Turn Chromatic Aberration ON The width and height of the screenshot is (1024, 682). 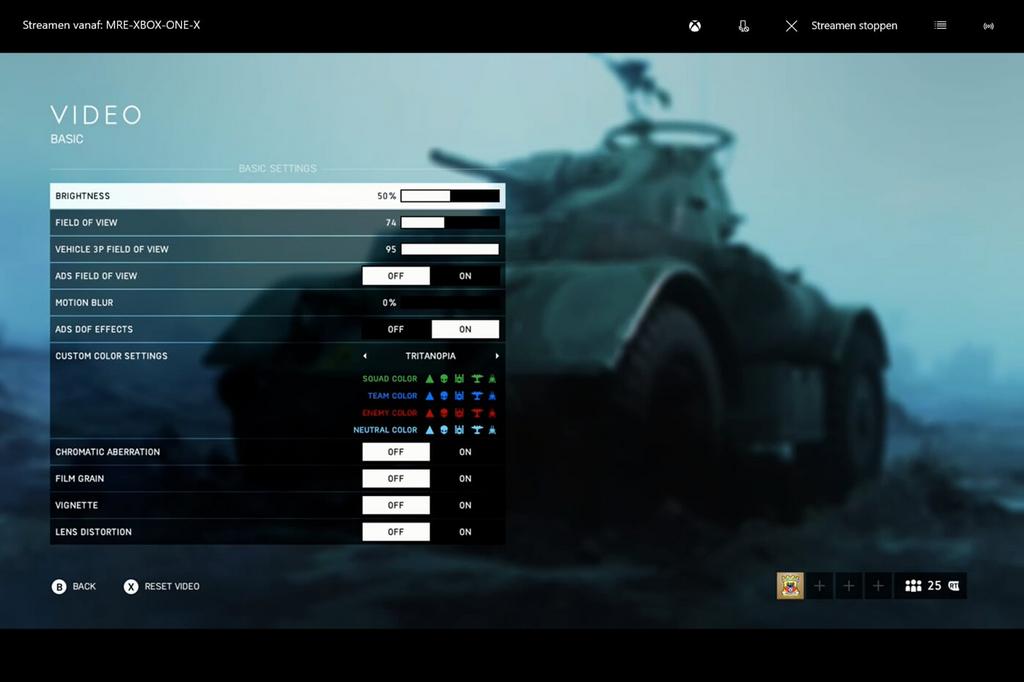coord(465,452)
